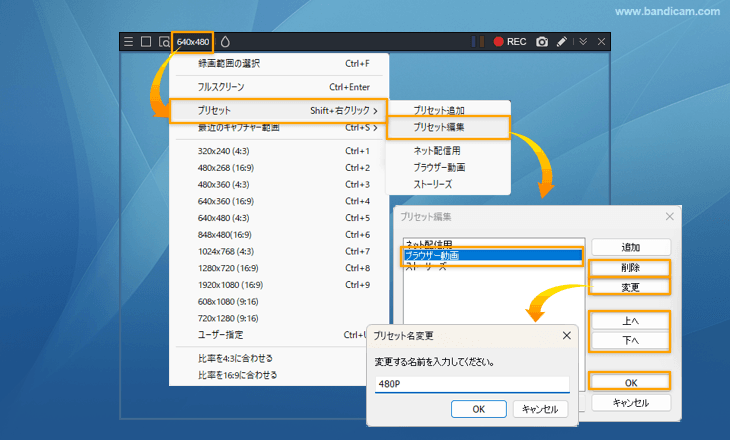The image size is (730, 440).
Task: Click the 削除 button in preset editor
Action: click(x=630, y=268)
